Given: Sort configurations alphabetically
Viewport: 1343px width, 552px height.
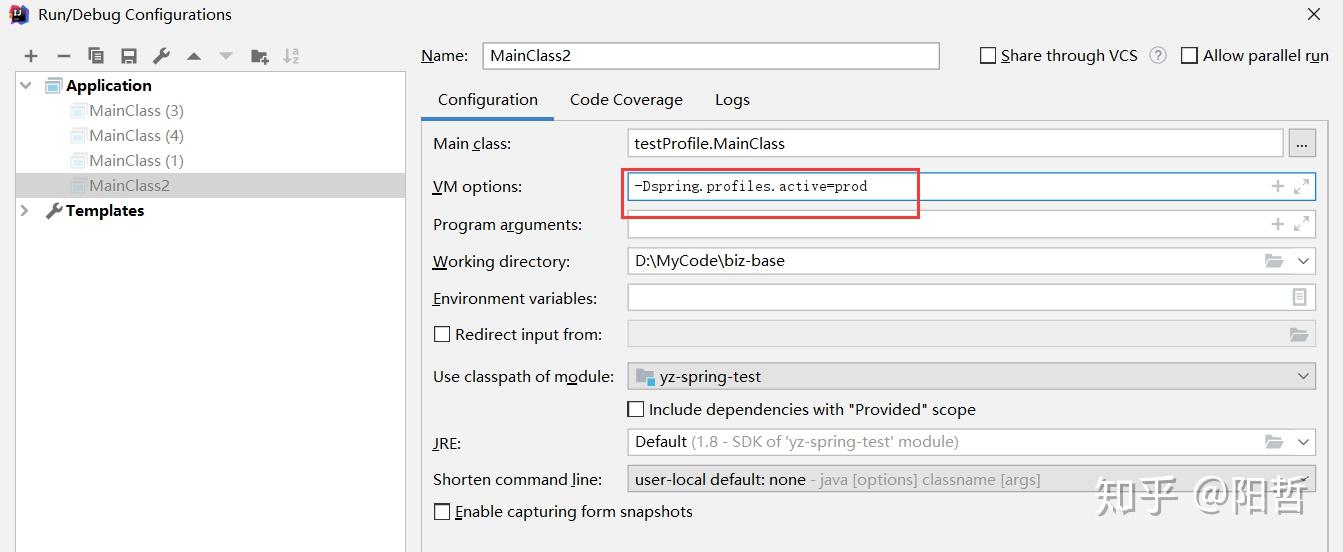Looking at the screenshot, I should [291, 56].
